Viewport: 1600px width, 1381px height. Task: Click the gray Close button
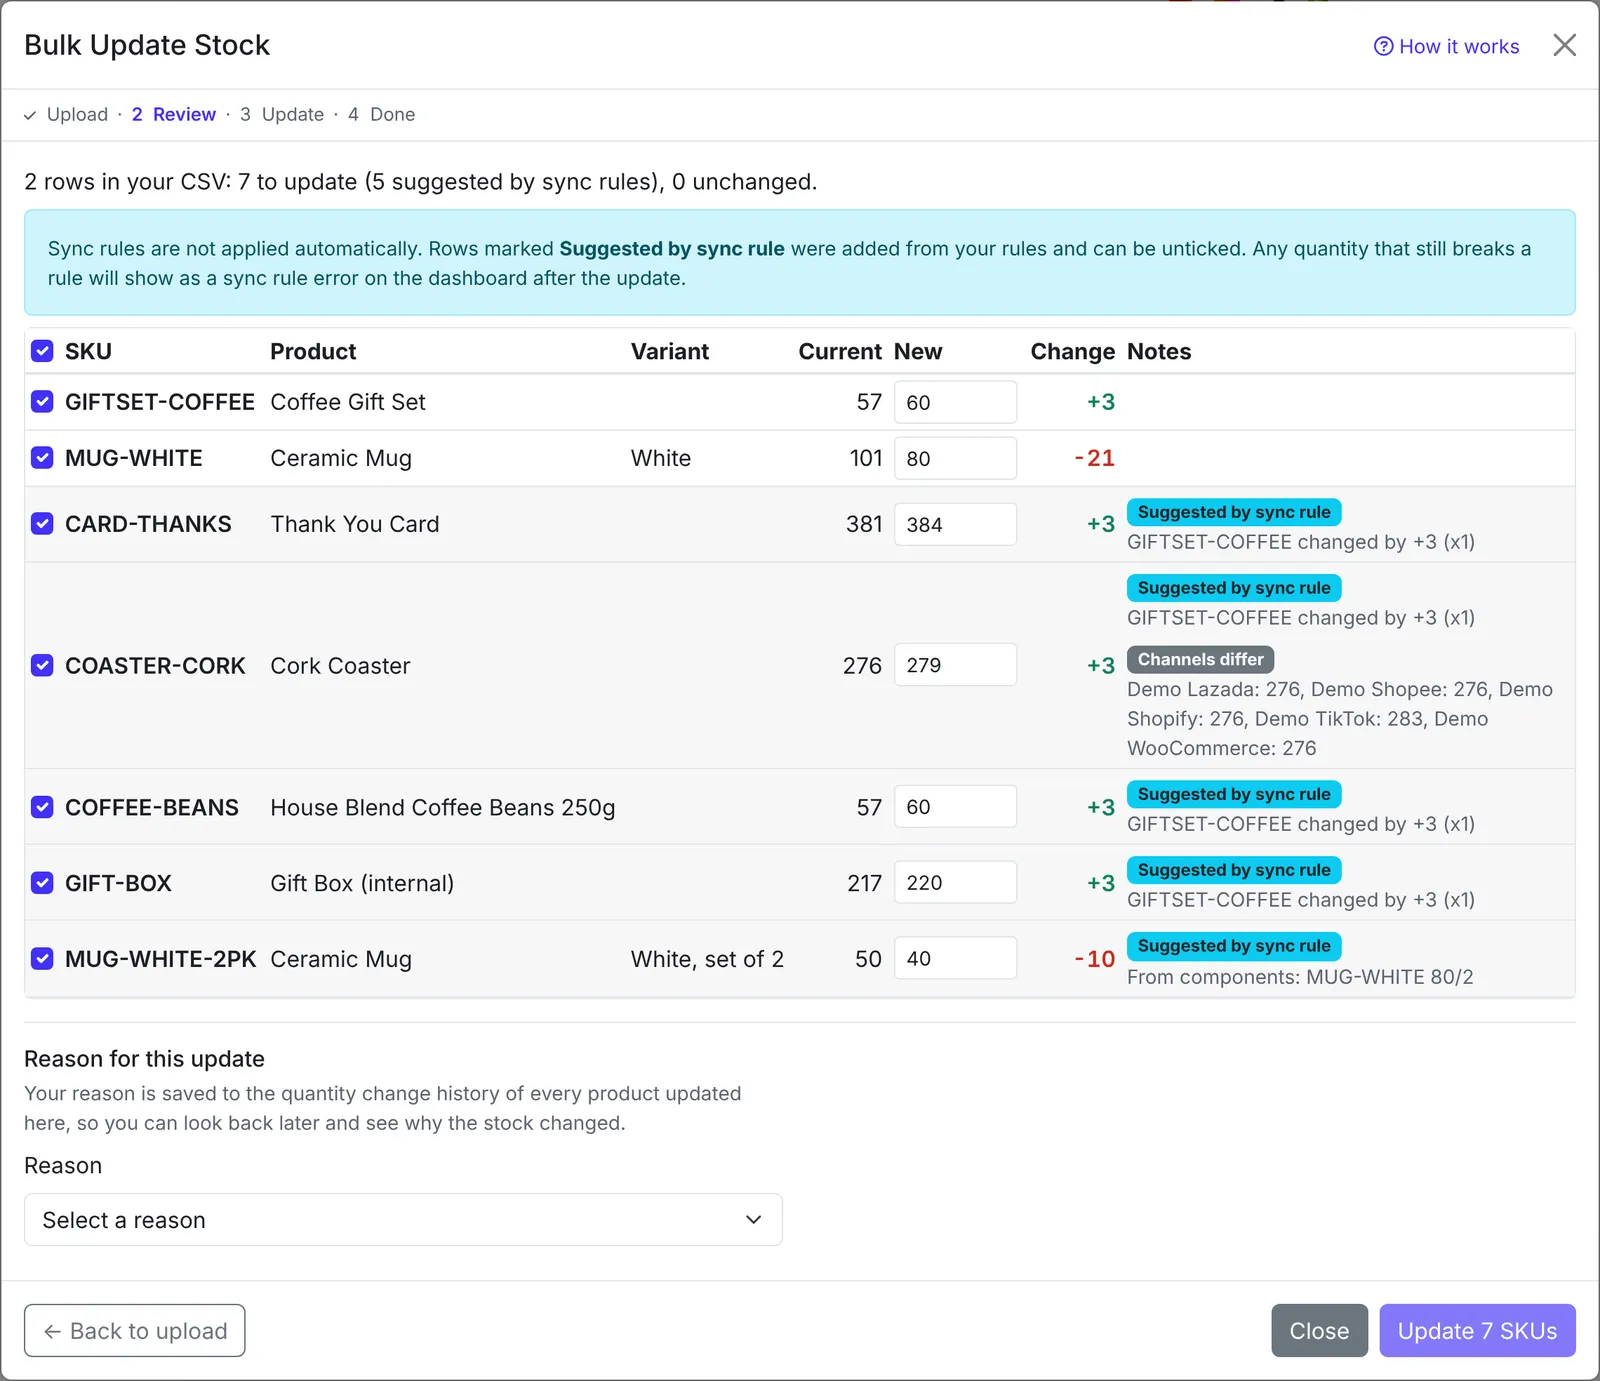1319,1331
